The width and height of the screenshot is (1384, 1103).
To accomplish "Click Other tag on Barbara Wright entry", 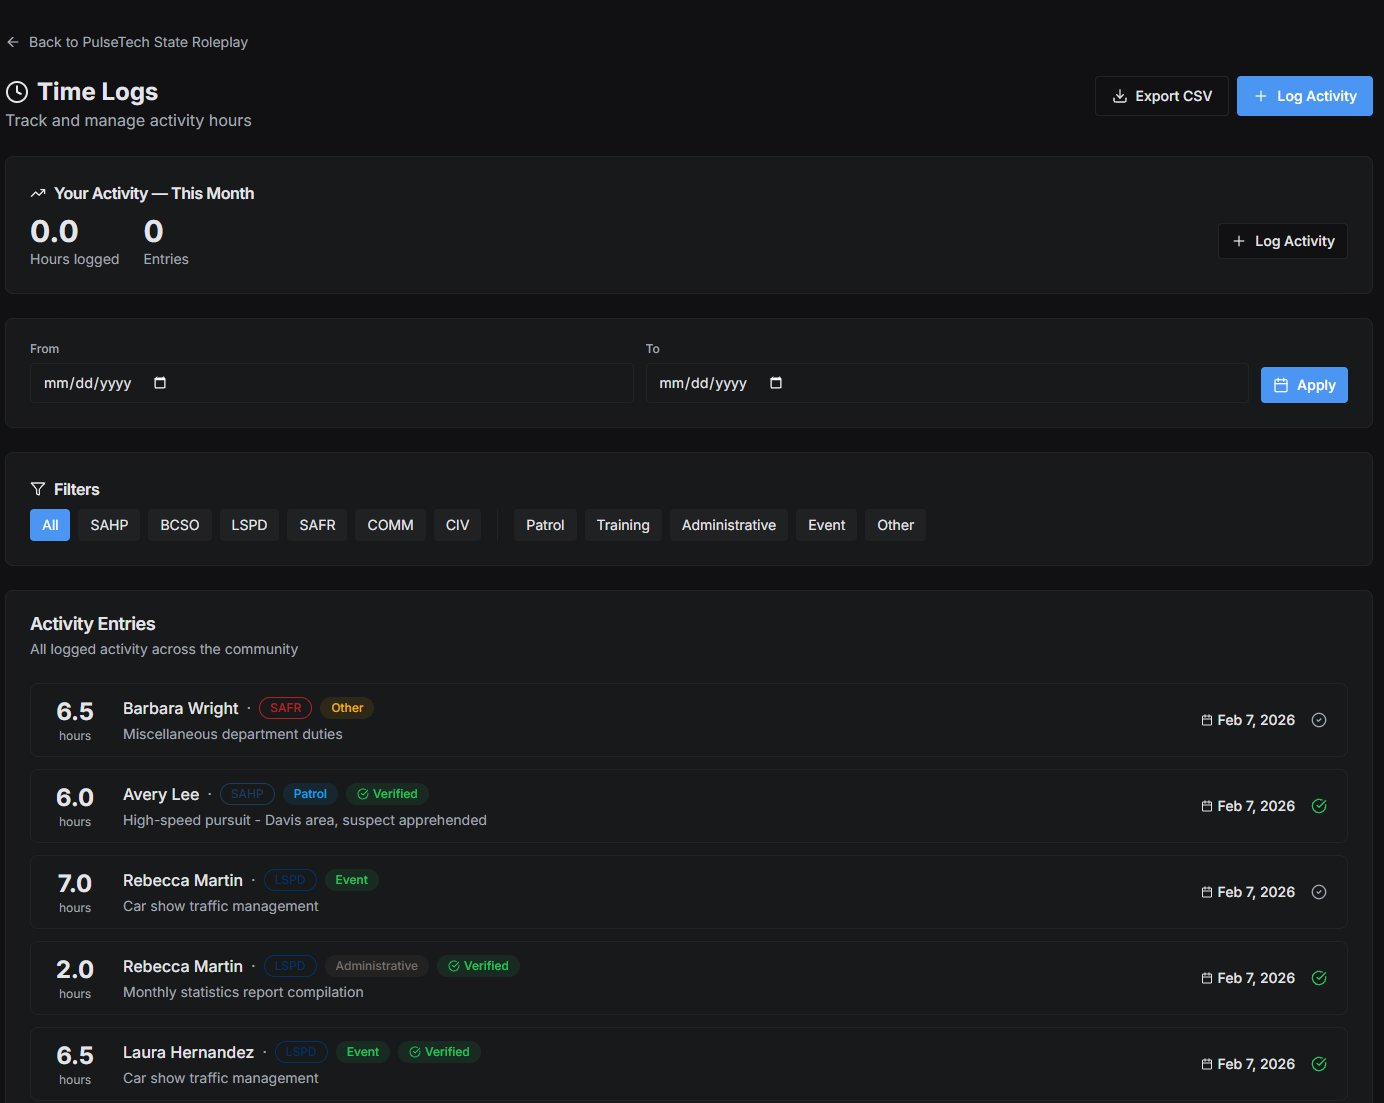I will pyautogui.click(x=347, y=708).
